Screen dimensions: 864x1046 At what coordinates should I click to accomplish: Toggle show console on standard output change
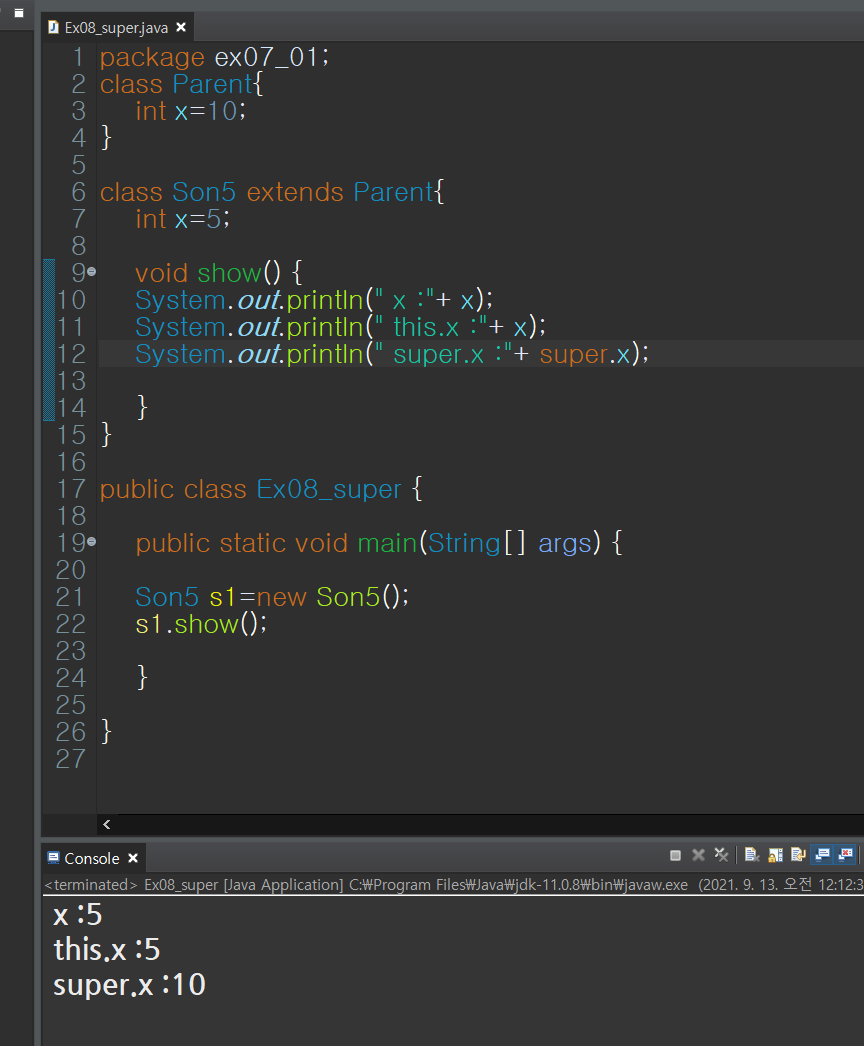[x=823, y=855]
